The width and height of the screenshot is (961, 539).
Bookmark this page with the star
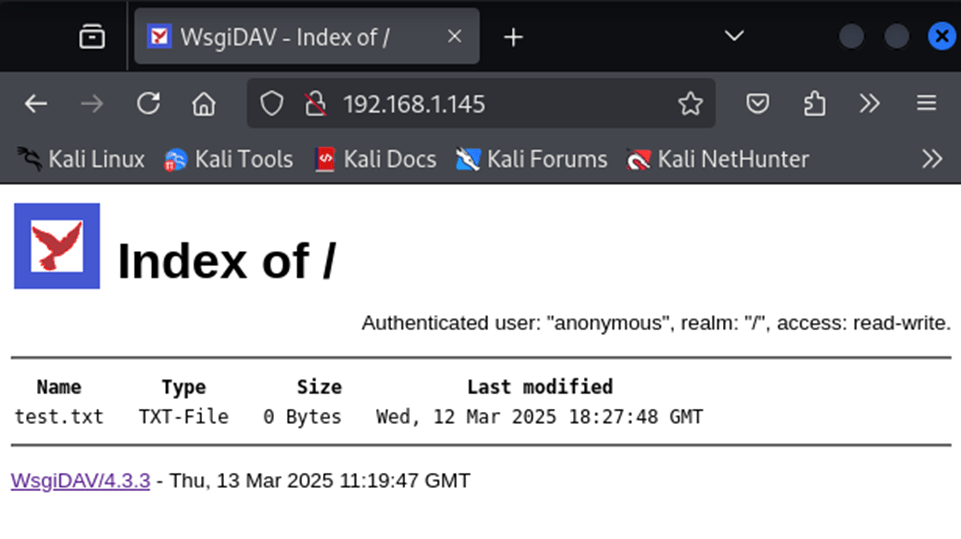(690, 104)
